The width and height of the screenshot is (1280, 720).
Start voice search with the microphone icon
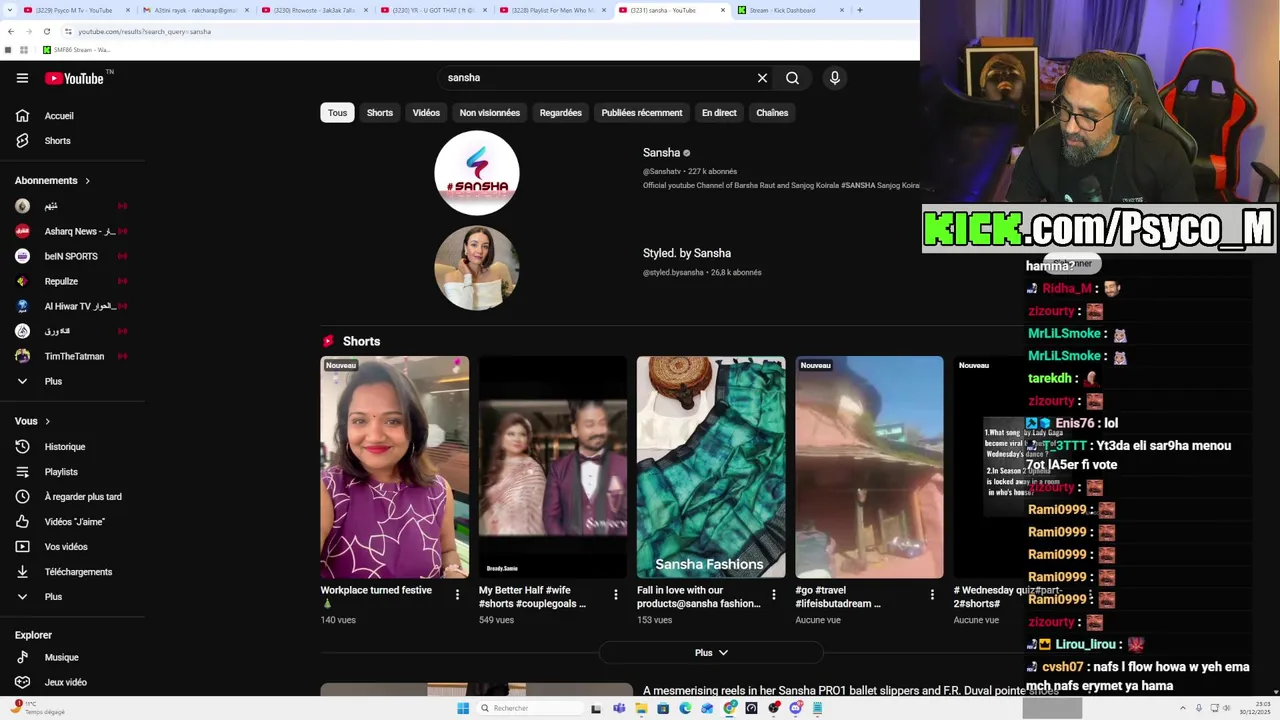click(x=834, y=78)
